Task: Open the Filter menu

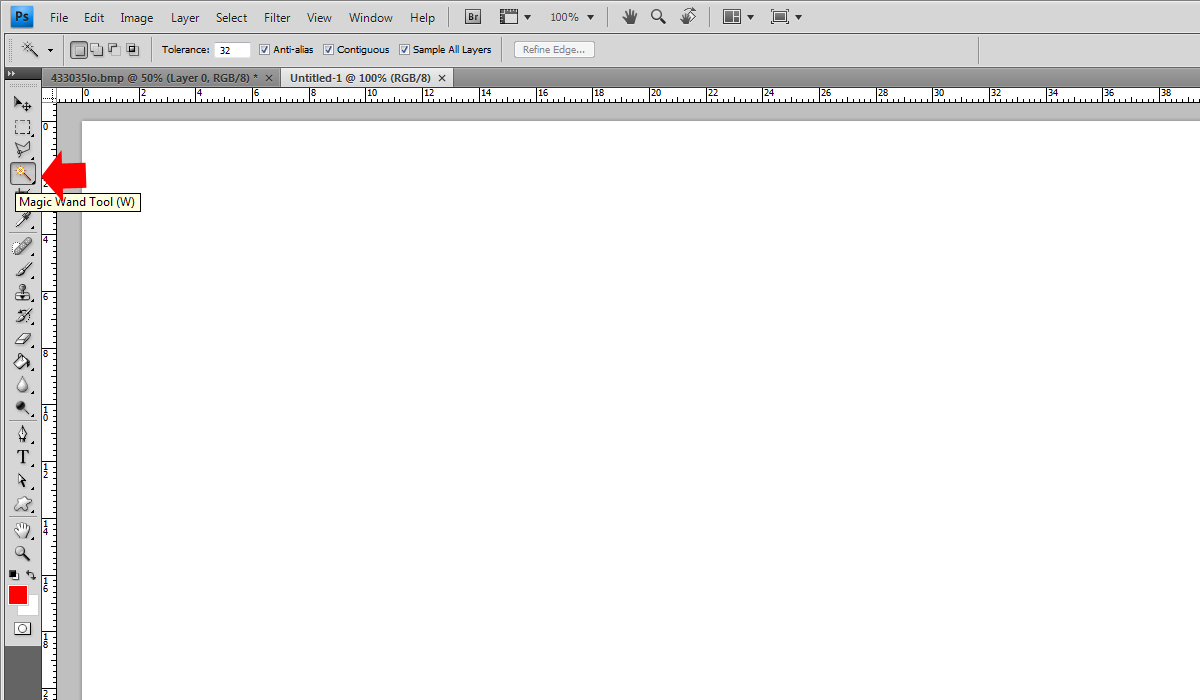Action: coord(277,18)
